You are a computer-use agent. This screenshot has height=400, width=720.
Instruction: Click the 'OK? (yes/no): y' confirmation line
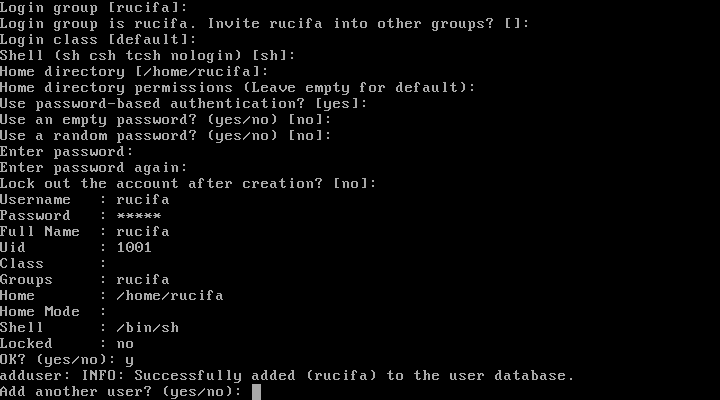pos(67,360)
